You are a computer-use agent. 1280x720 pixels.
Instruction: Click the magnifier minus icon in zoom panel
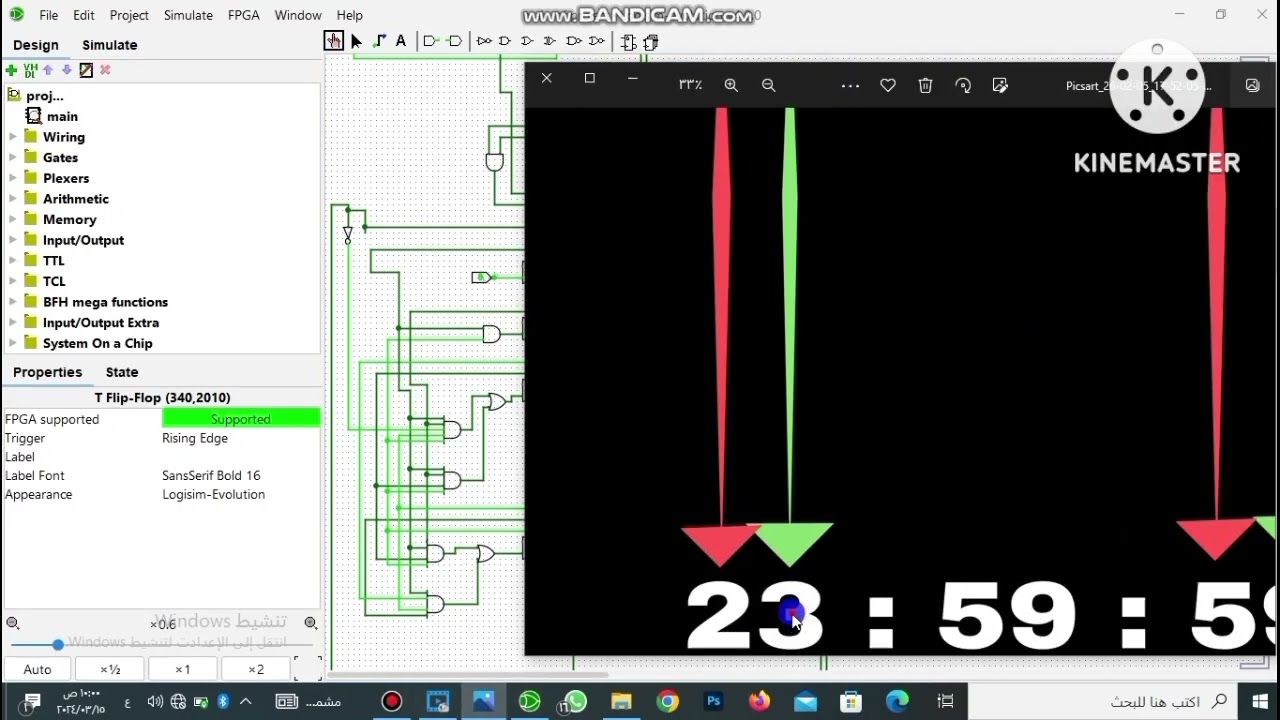pyautogui.click(x=12, y=623)
